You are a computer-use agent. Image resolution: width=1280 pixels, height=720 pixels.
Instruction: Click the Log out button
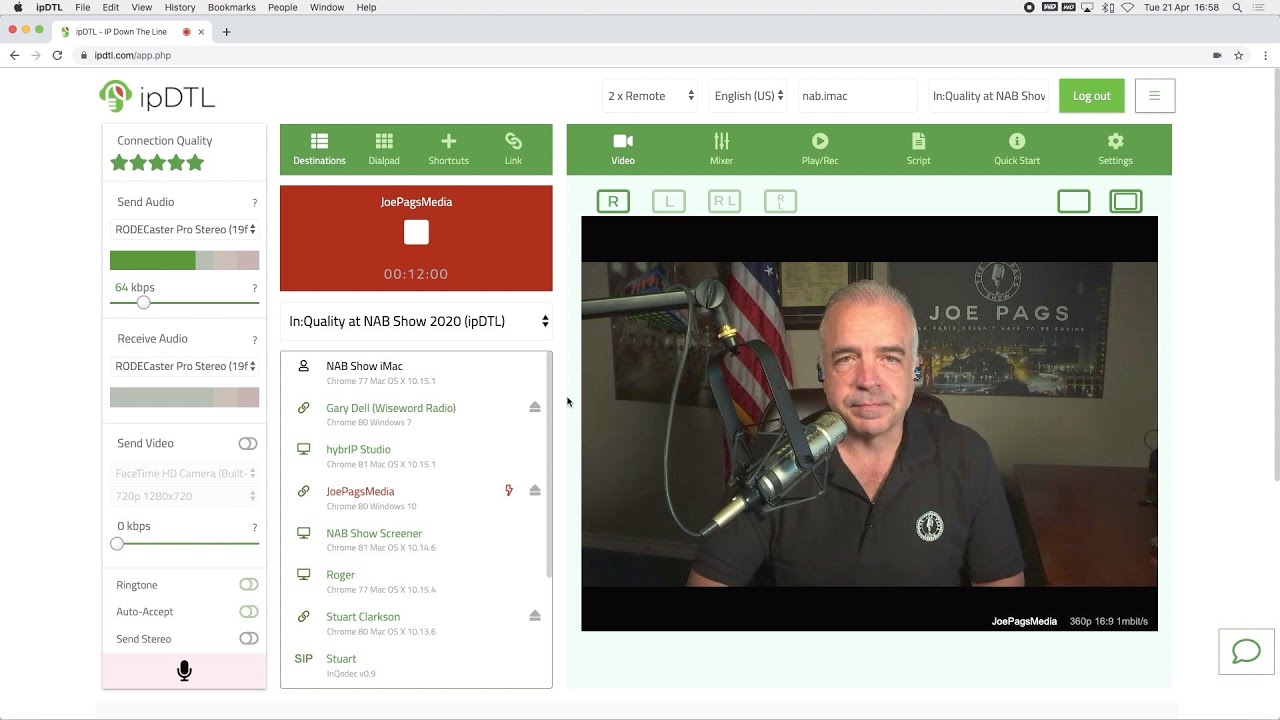tap(1092, 96)
